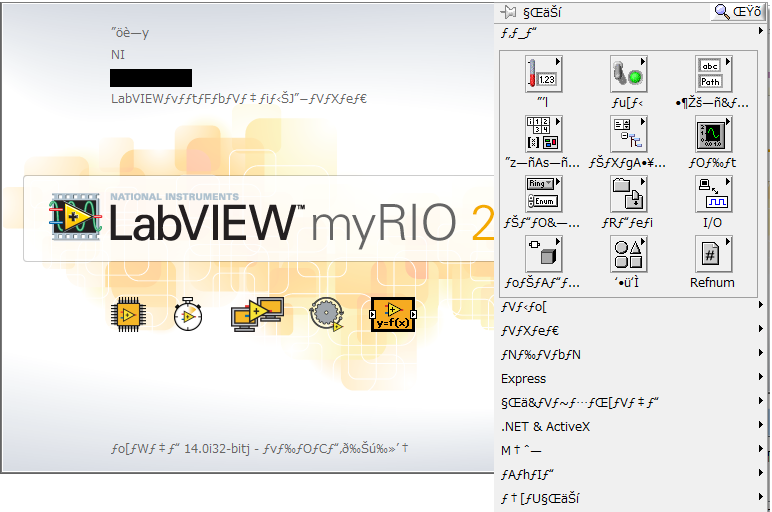The width and height of the screenshot is (772, 512).
Task: Click the gear with run arrow icon on splash
Action: click(326, 314)
